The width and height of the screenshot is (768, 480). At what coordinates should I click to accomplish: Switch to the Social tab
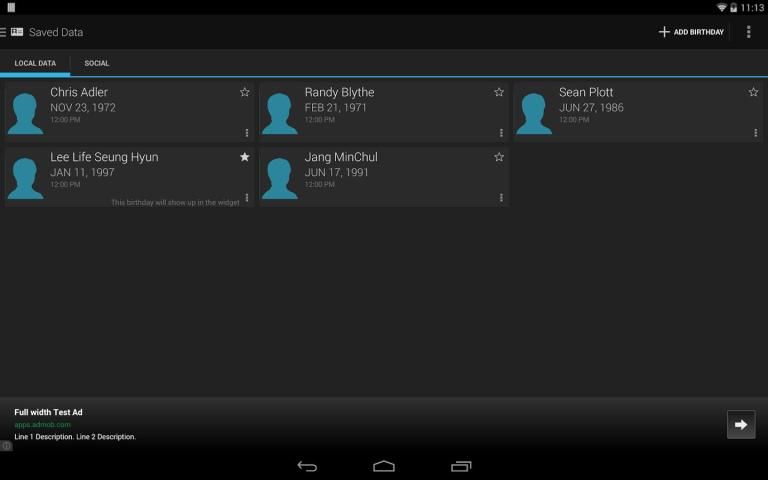97,63
